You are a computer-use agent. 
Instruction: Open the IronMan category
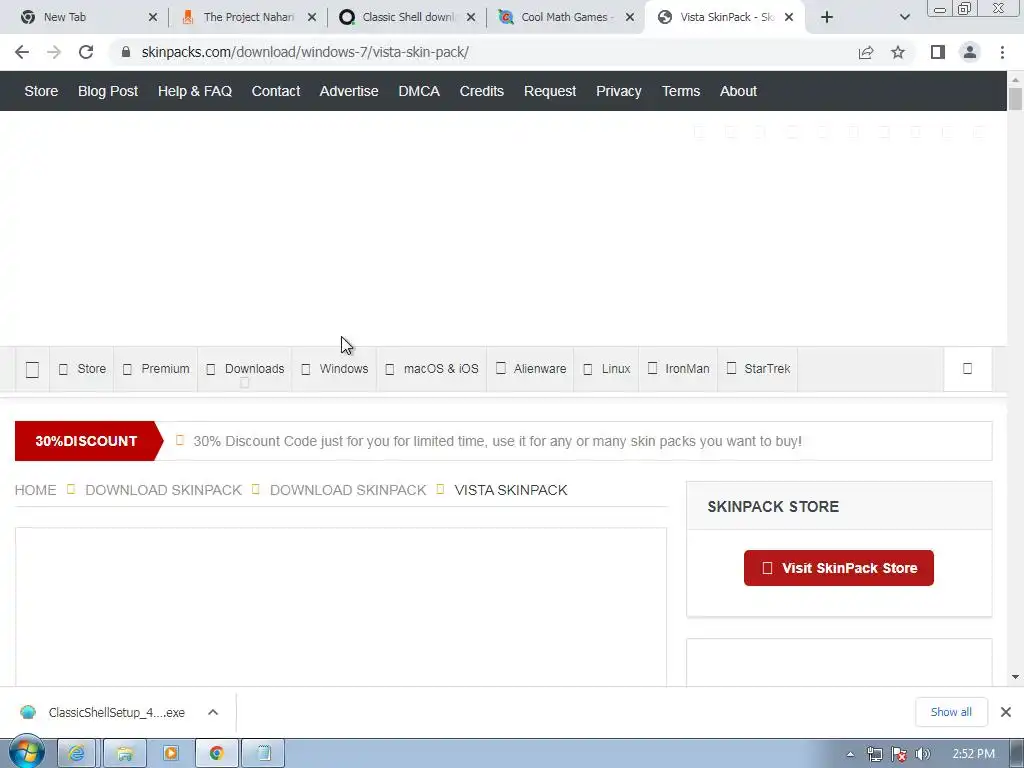[x=678, y=369]
